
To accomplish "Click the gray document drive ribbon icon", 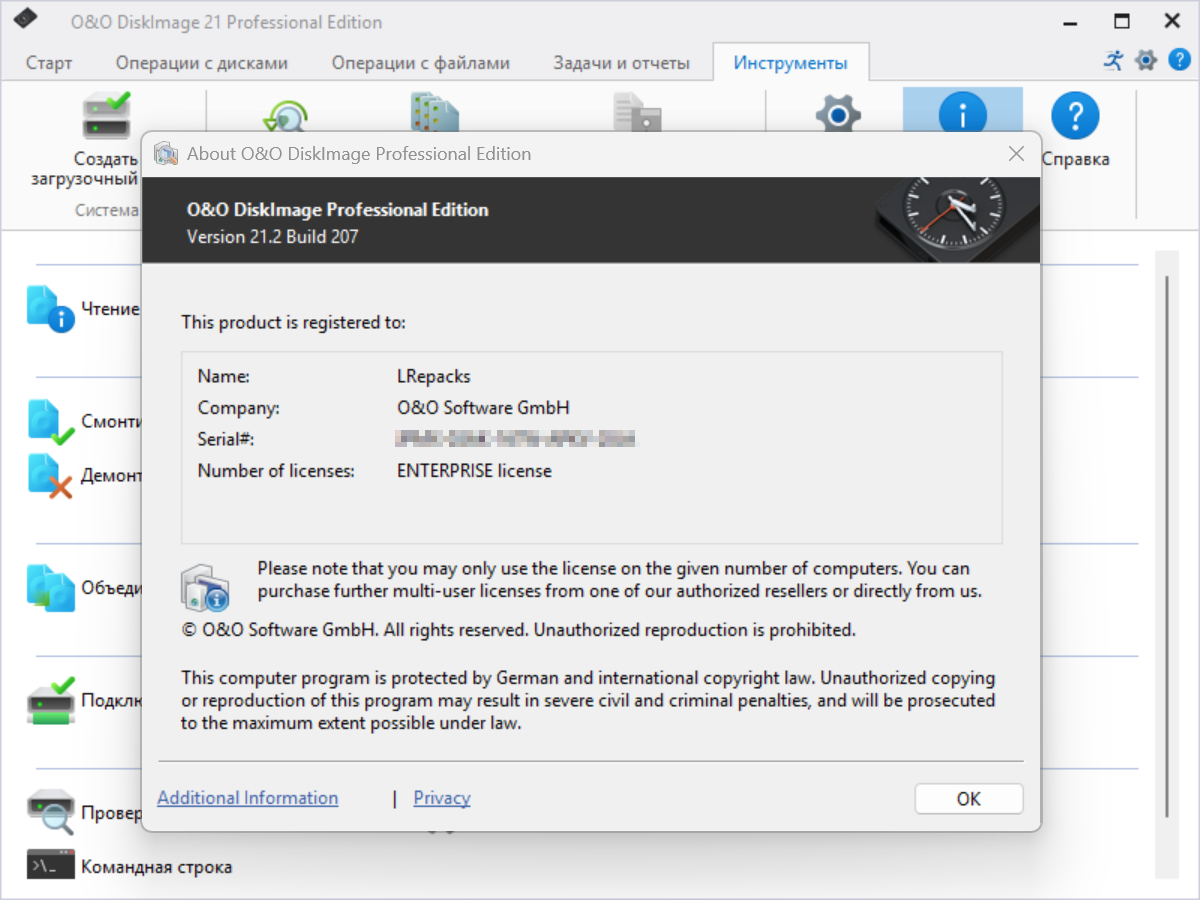I will [x=637, y=111].
